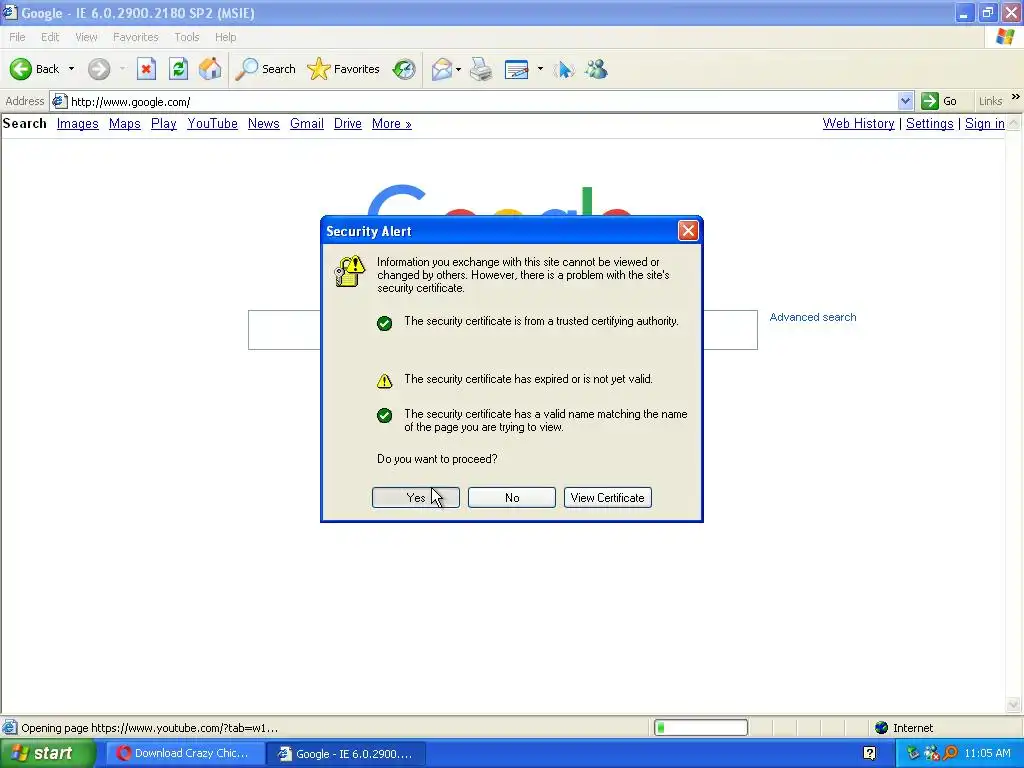Screen dimensions: 1024x768
Task: Click the green Back arrow icon
Action: pos(21,69)
